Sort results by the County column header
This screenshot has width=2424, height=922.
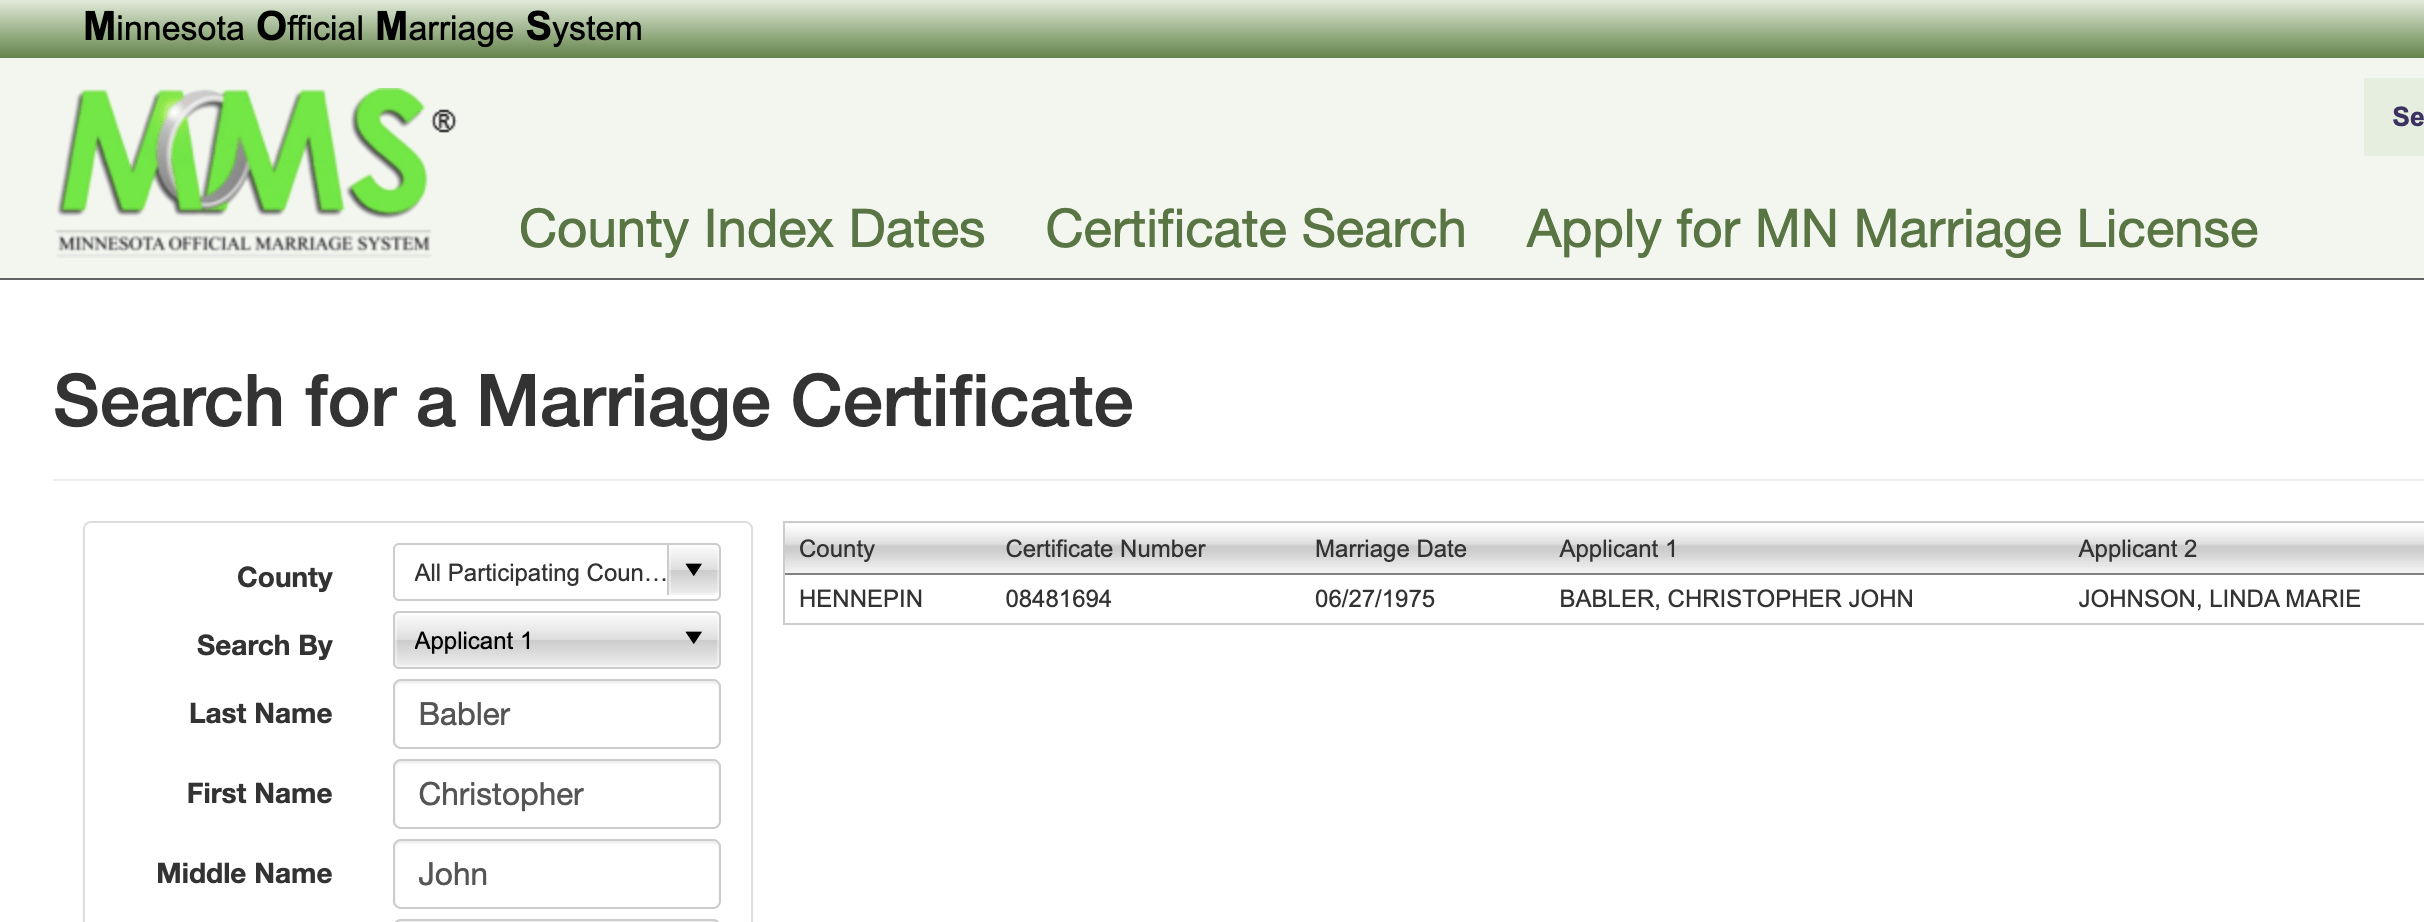pyautogui.click(x=836, y=549)
